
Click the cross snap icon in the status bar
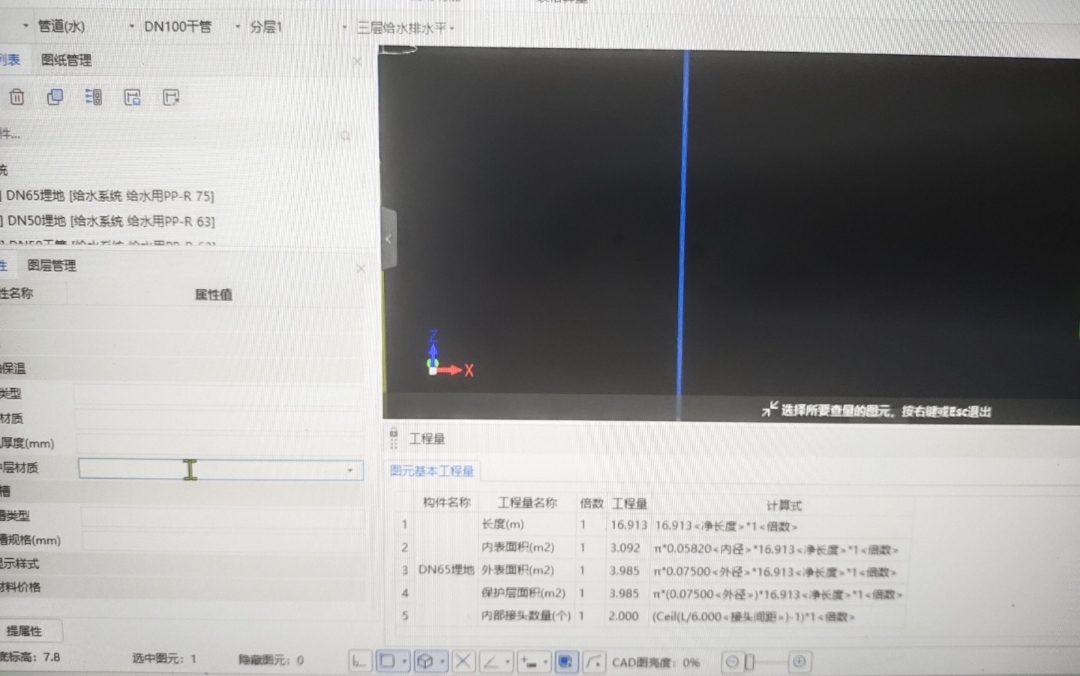[463, 662]
